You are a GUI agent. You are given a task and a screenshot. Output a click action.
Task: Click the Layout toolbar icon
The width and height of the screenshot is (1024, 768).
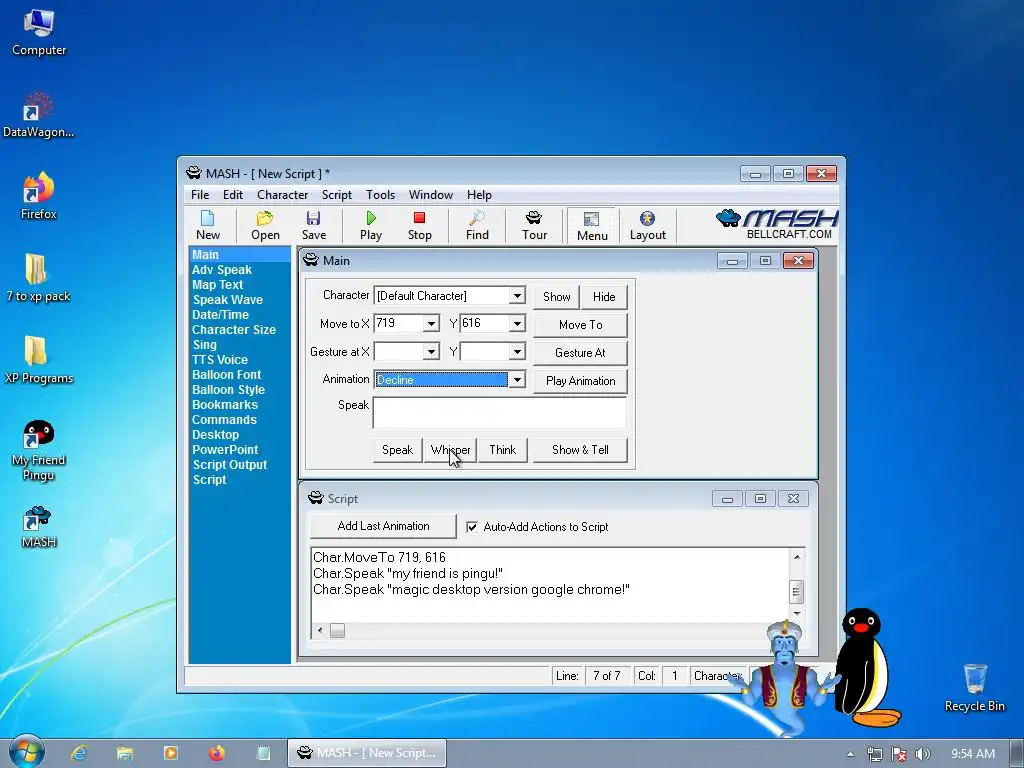[x=647, y=225]
